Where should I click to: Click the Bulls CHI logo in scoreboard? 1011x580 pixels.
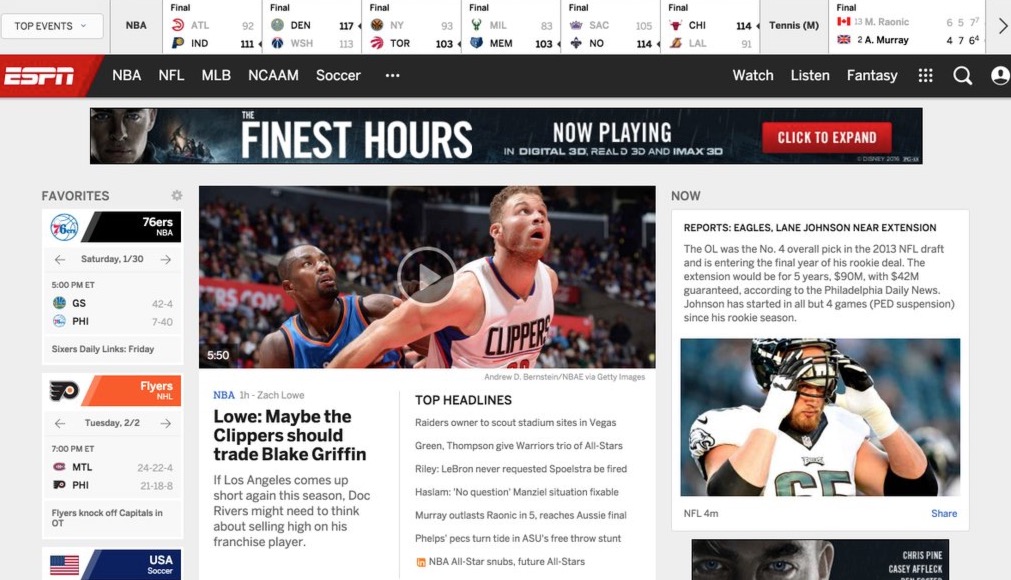coord(676,25)
